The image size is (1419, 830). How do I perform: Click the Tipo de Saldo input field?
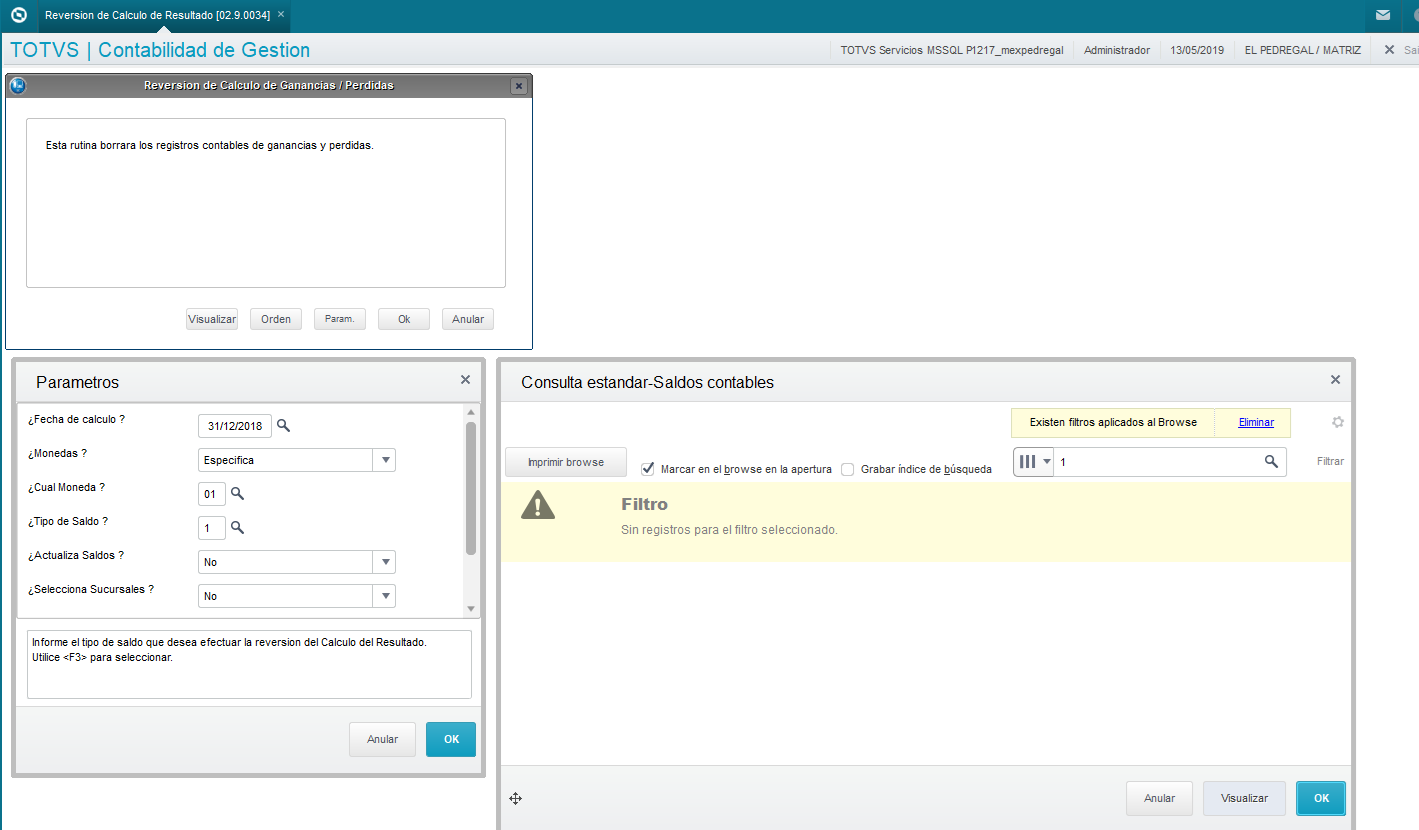click(212, 528)
